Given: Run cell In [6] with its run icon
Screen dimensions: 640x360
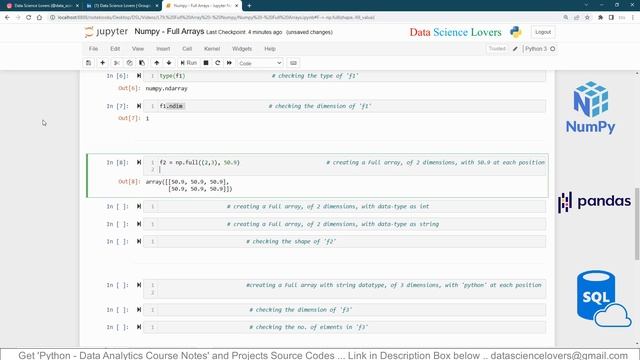Looking at the screenshot, I should [139, 76].
